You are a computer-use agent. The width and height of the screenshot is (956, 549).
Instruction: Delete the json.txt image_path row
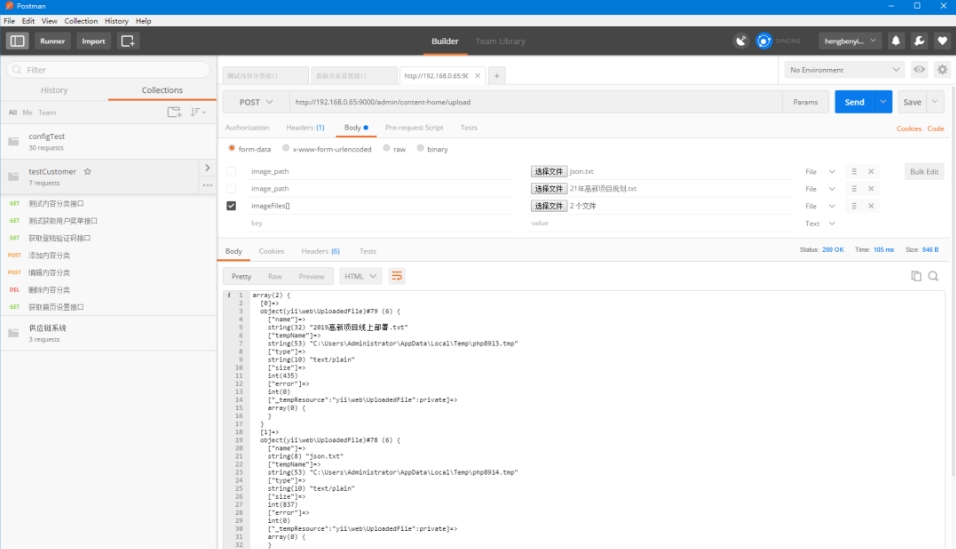coord(871,171)
